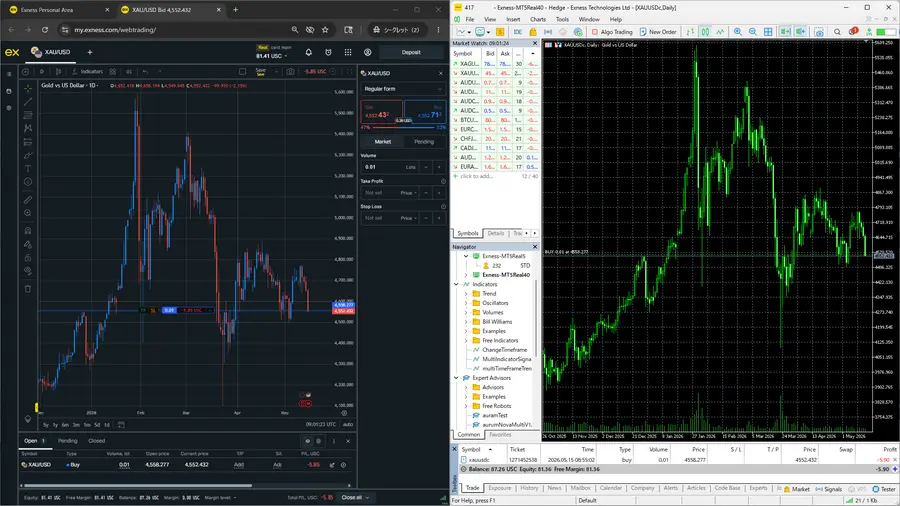900x506 pixels.
Task: Expand the Trend indicators folder
Action: coord(466,294)
